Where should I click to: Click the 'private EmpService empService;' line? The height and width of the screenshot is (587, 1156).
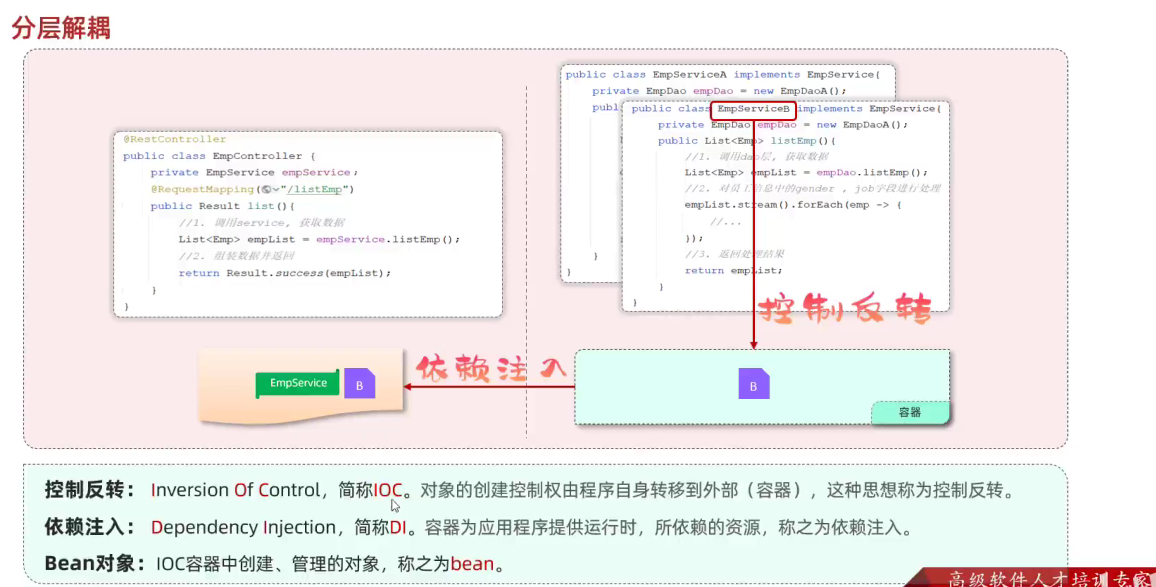[254, 173]
